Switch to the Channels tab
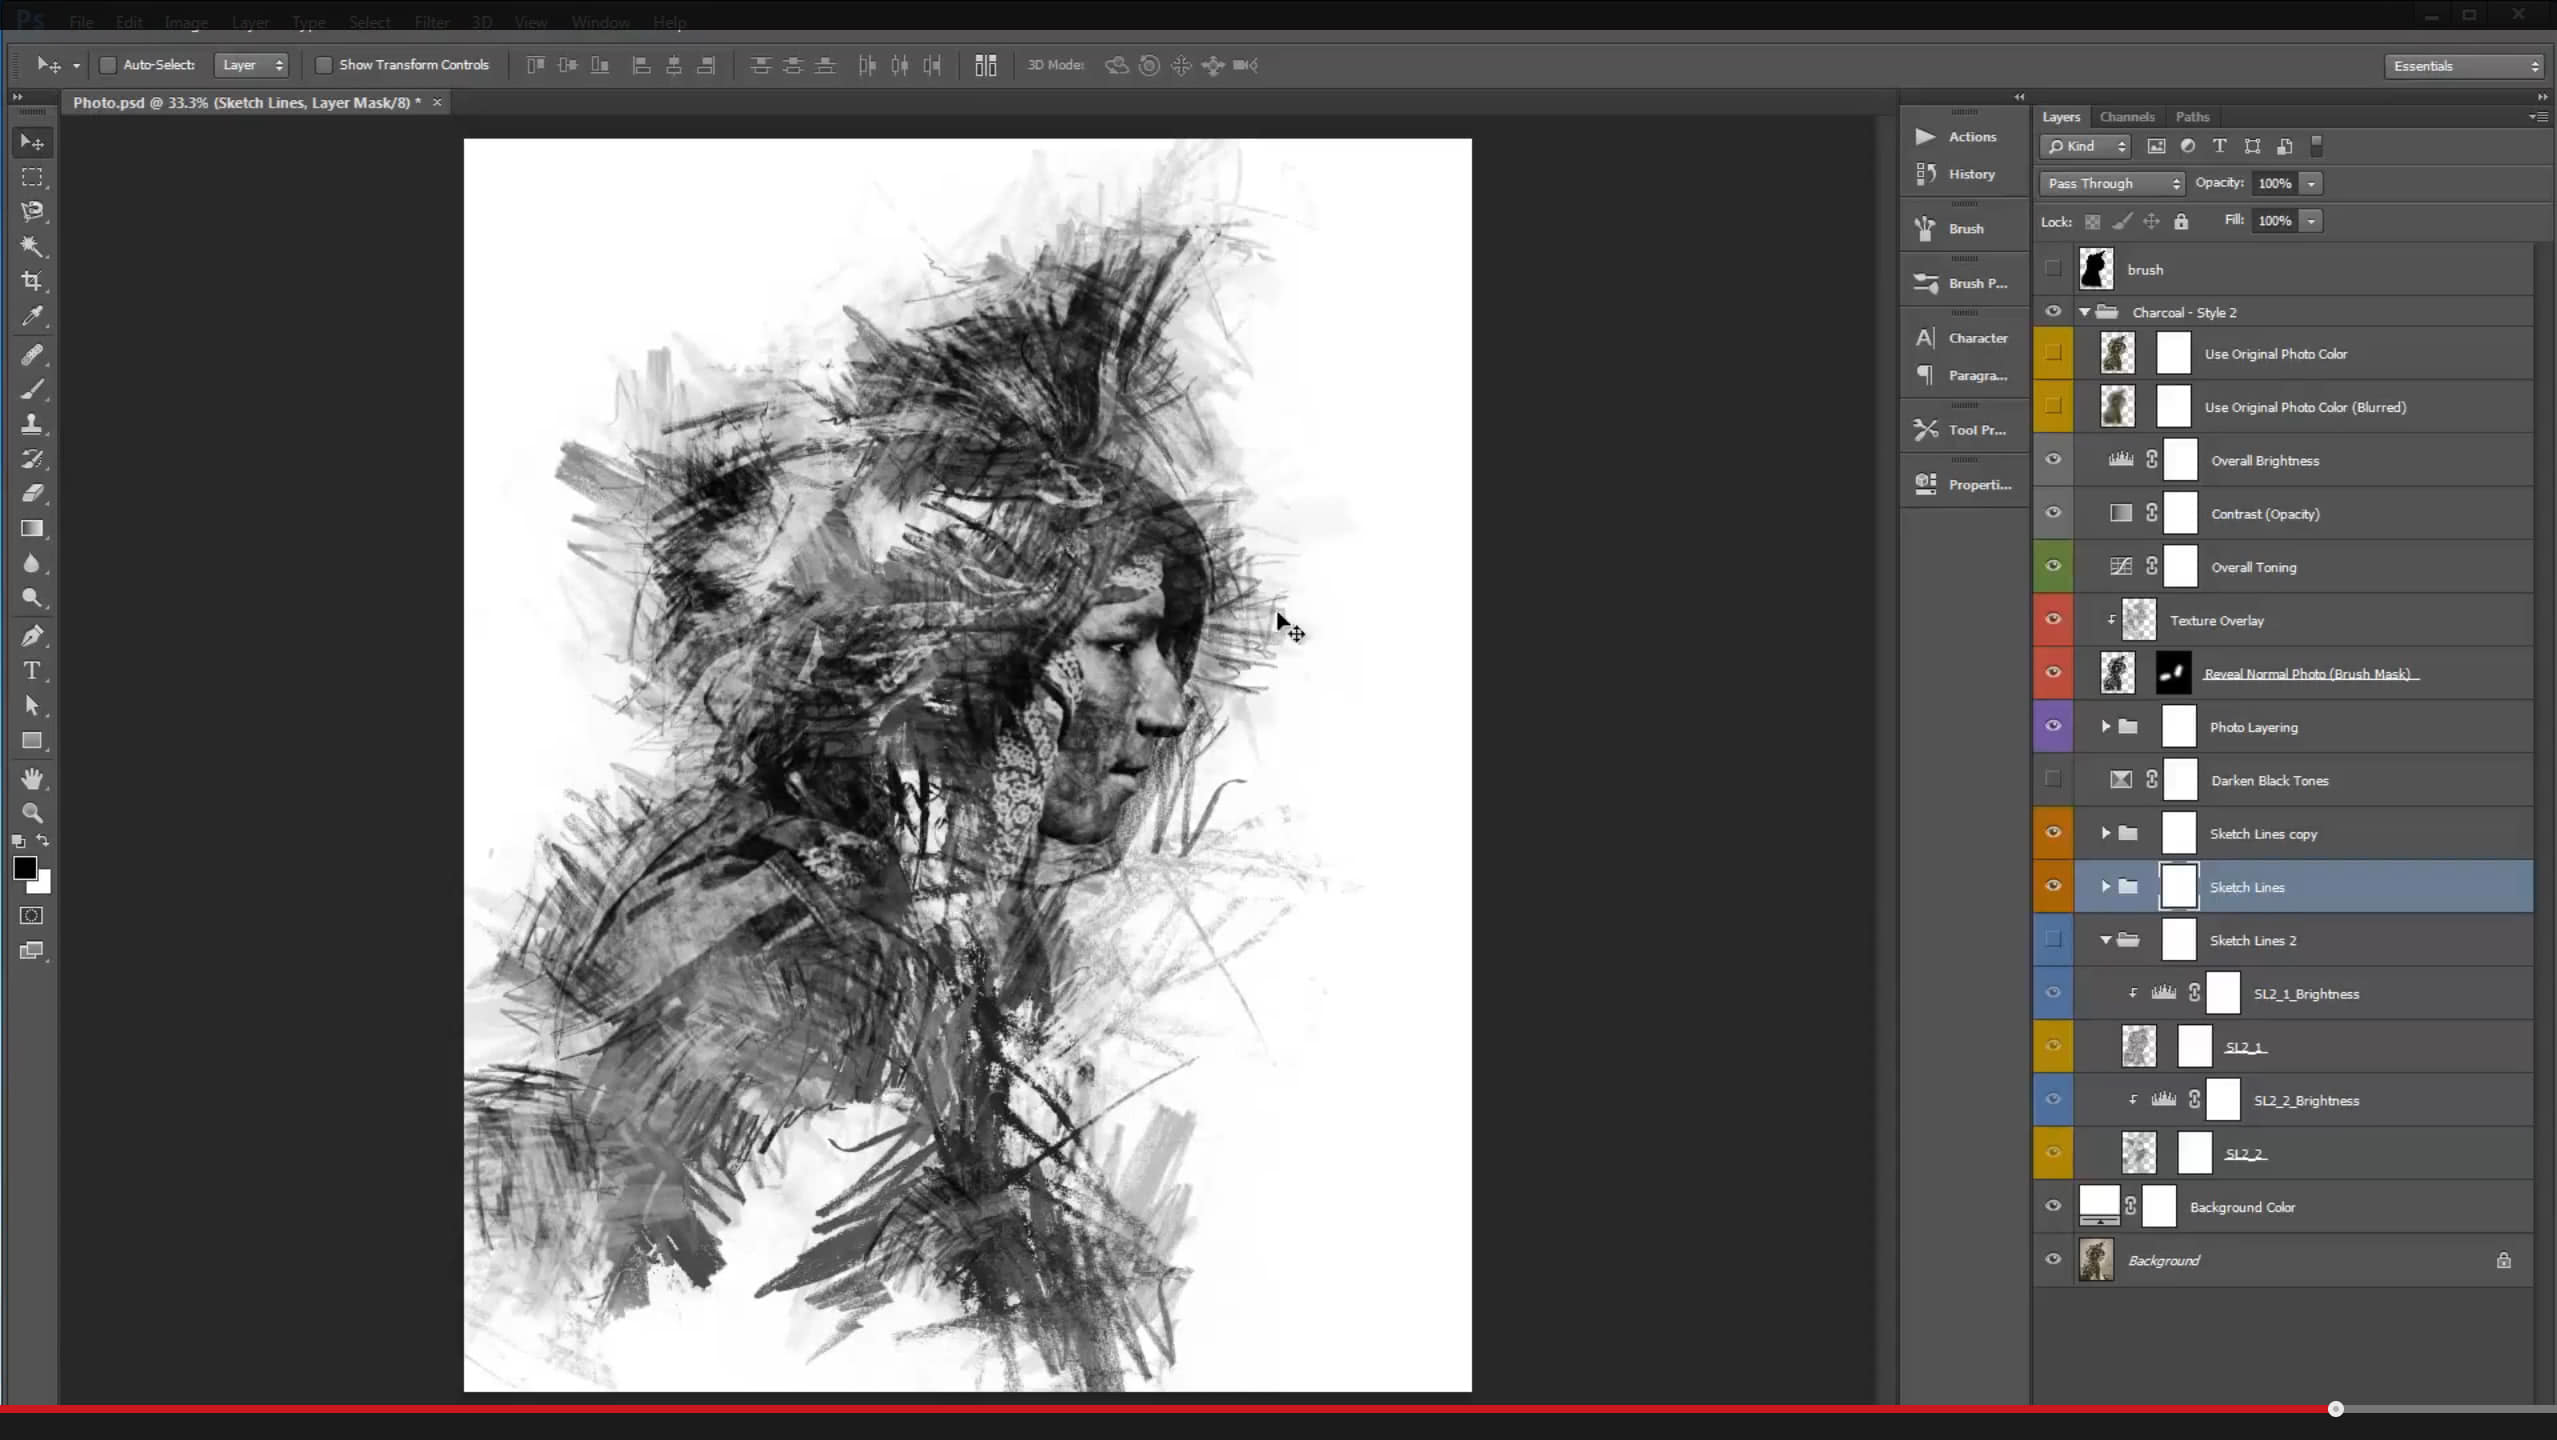 tap(2126, 117)
